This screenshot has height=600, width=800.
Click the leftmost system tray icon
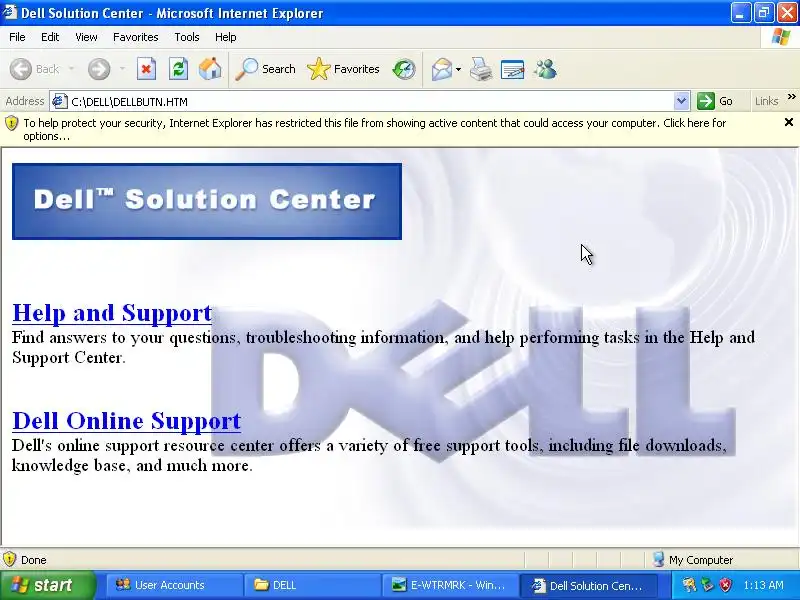(x=689, y=585)
